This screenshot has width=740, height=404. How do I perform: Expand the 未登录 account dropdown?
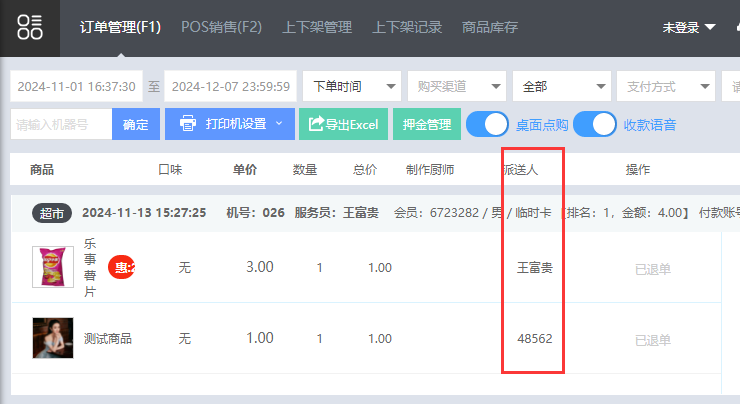(x=689, y=28)
